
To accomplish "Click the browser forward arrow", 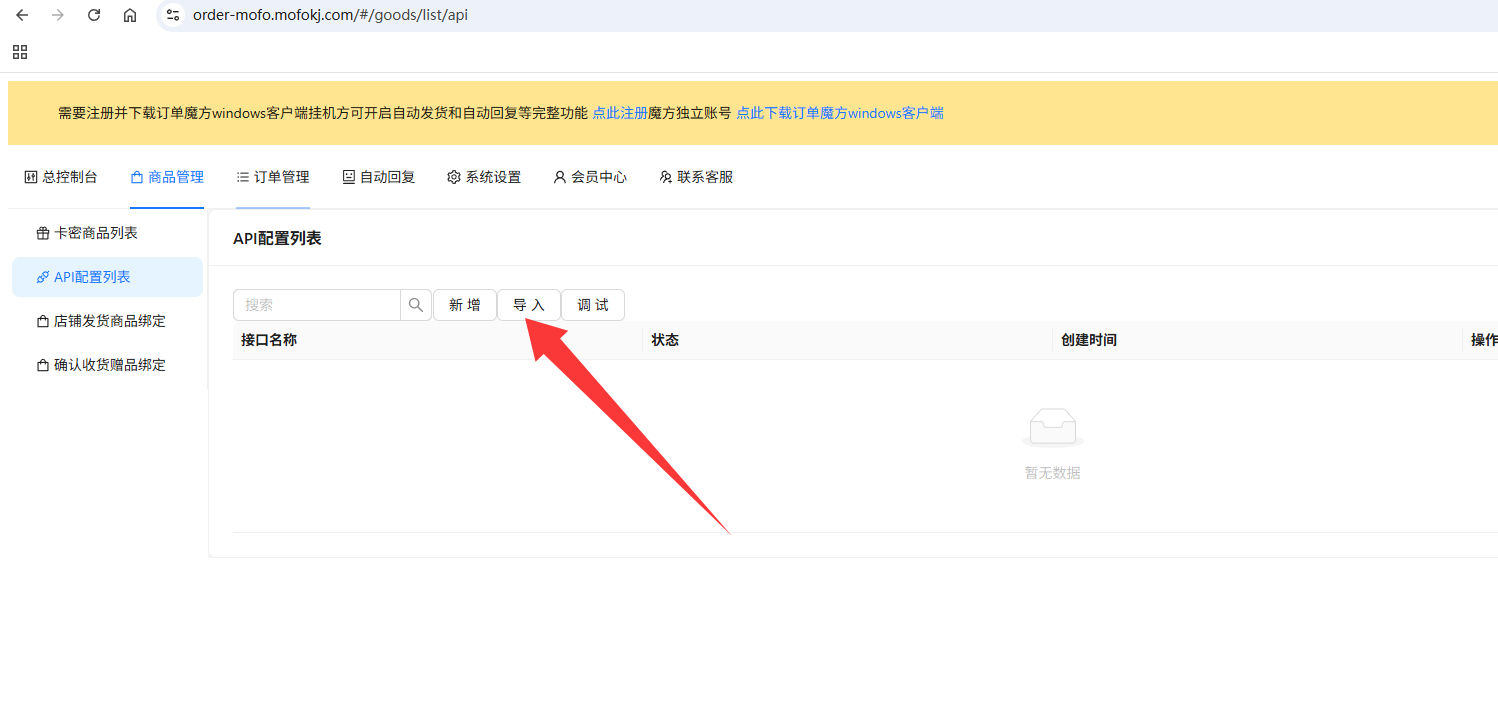I will point(58,15).
